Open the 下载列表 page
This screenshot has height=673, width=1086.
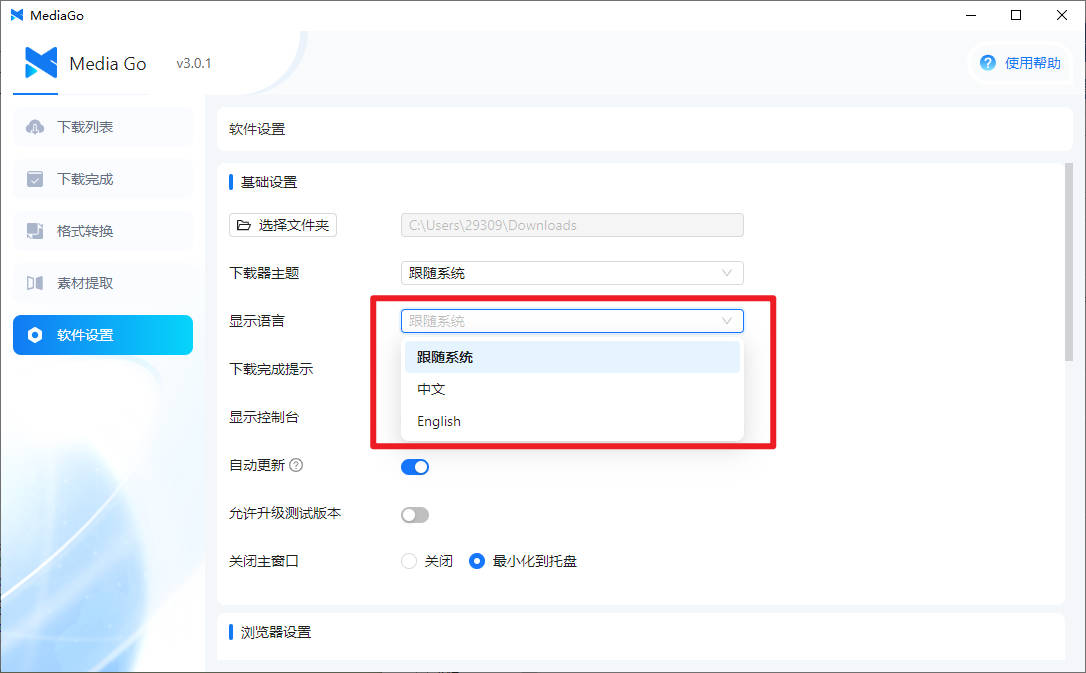click(103, 127)
